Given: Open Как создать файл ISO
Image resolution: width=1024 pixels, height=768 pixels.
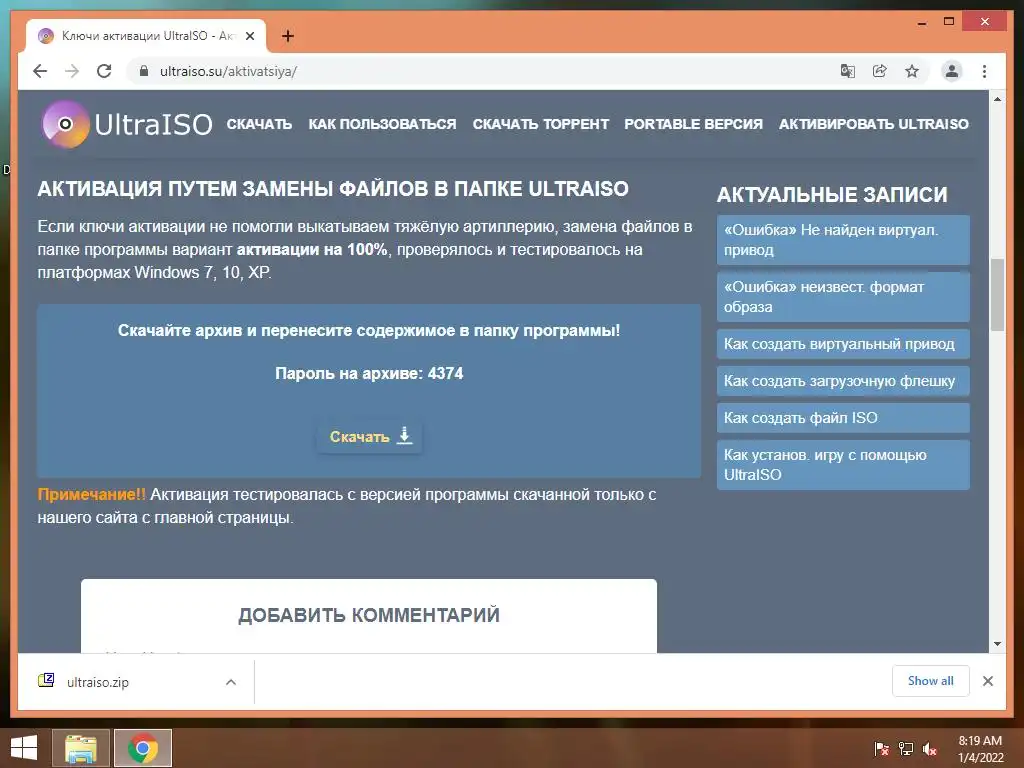Looking at the screenshot, I should [843, 418].
